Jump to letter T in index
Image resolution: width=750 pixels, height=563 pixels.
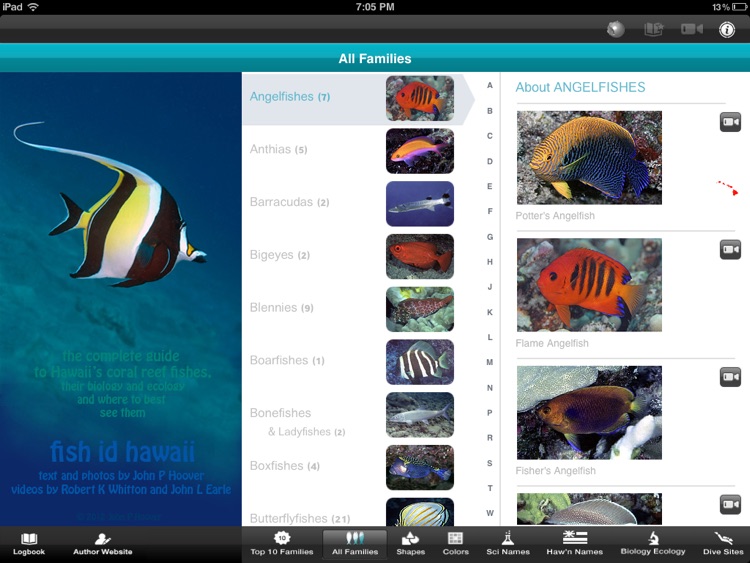coord(490,488)
